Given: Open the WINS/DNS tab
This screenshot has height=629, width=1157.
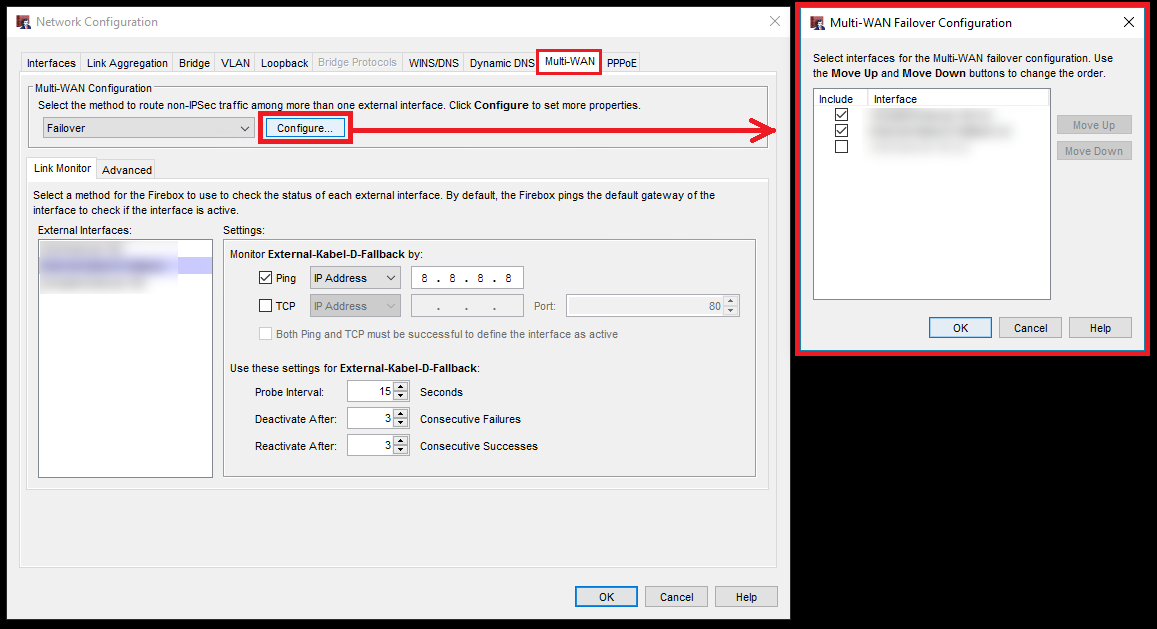Looking at the screenshot, I should [x=433, y=63].
